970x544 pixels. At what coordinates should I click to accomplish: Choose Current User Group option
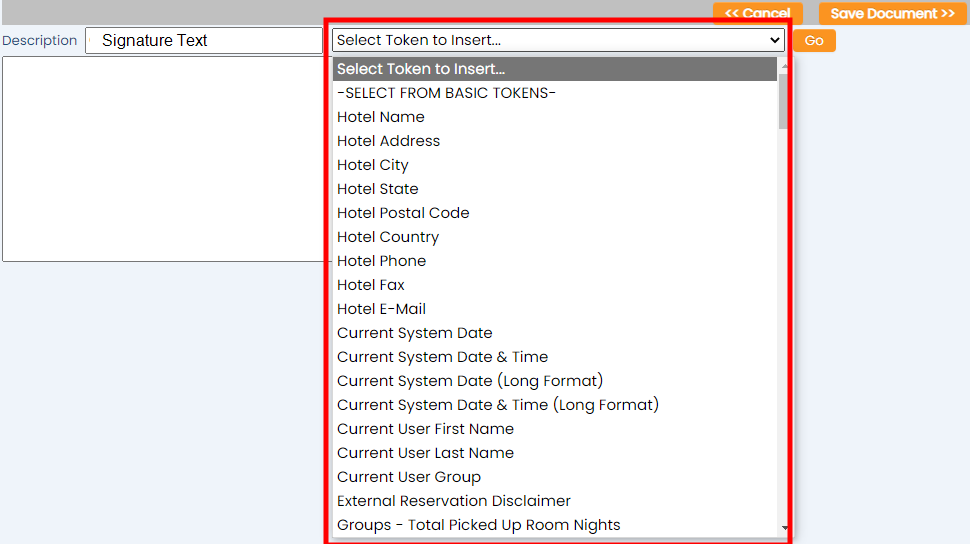coord(554,477)
